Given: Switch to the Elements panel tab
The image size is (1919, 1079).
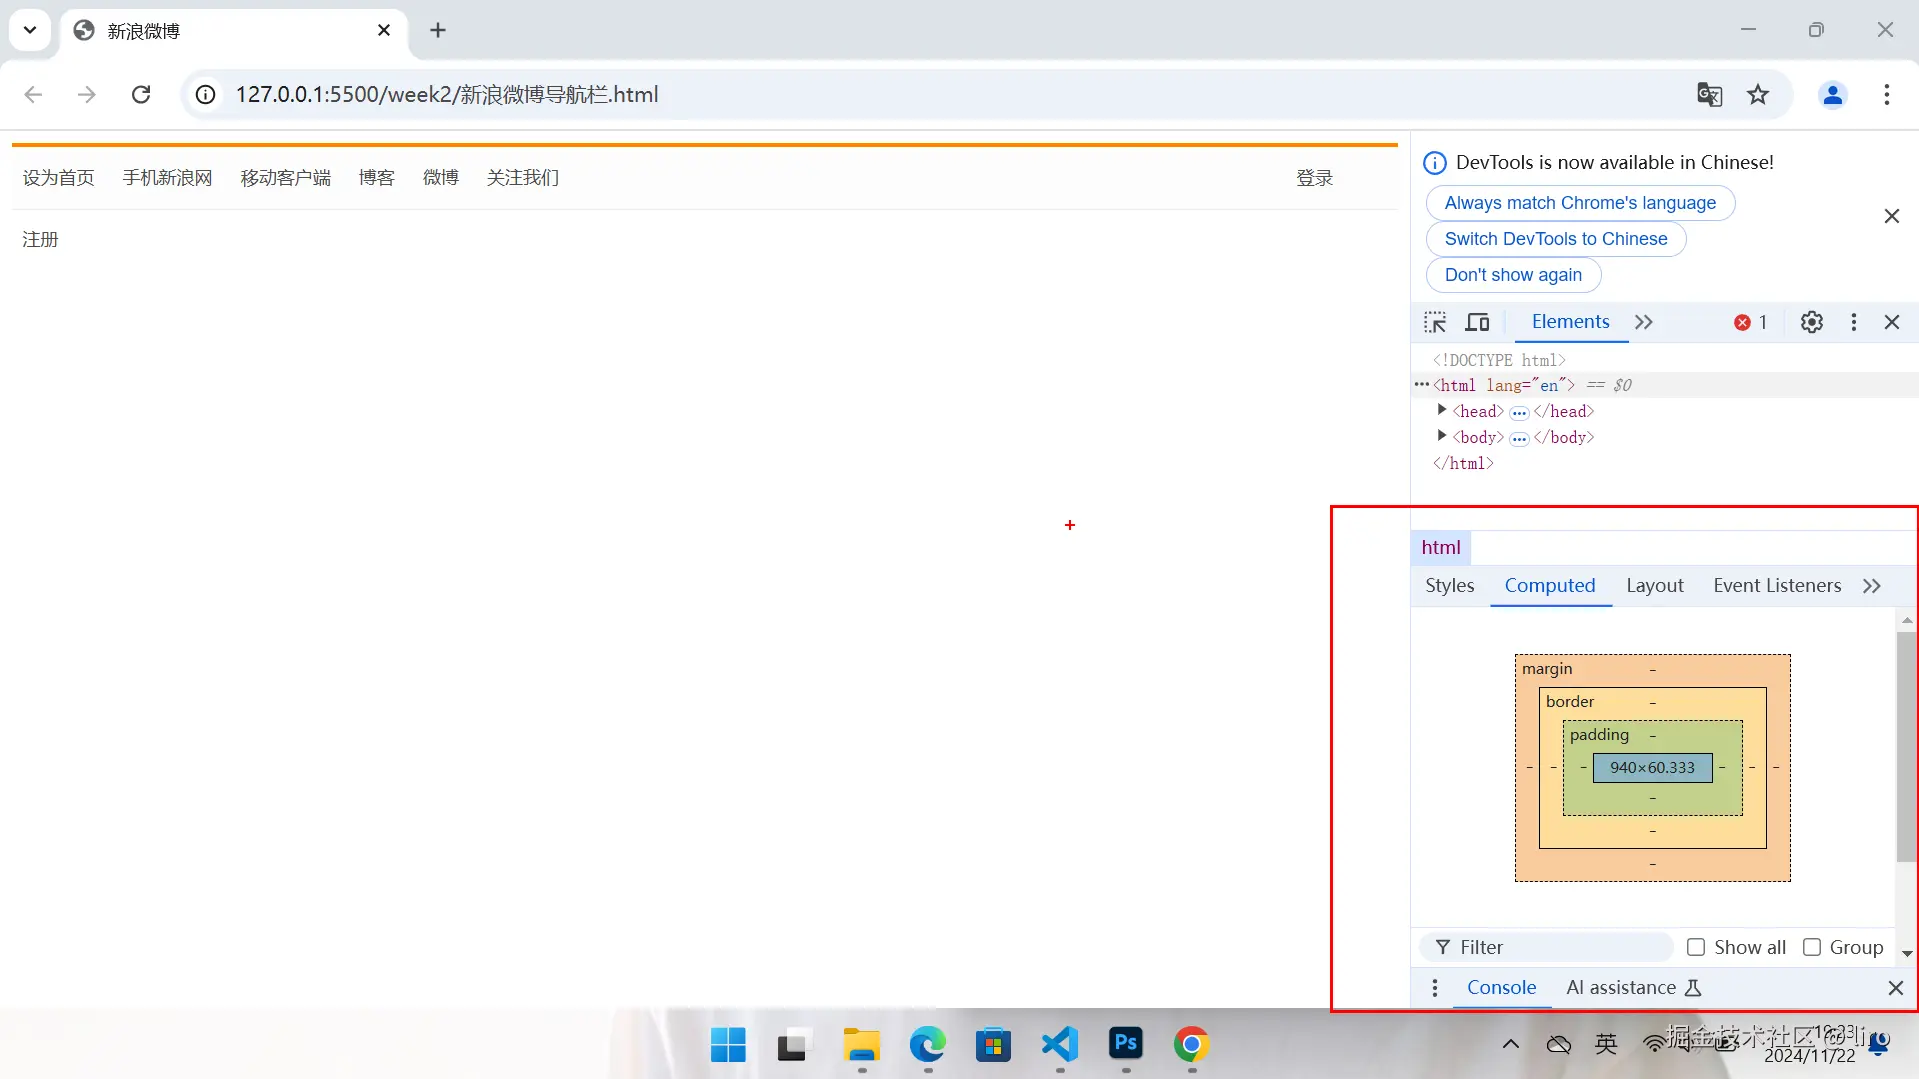Looking at the screenshot, I should pos(1570,321).
